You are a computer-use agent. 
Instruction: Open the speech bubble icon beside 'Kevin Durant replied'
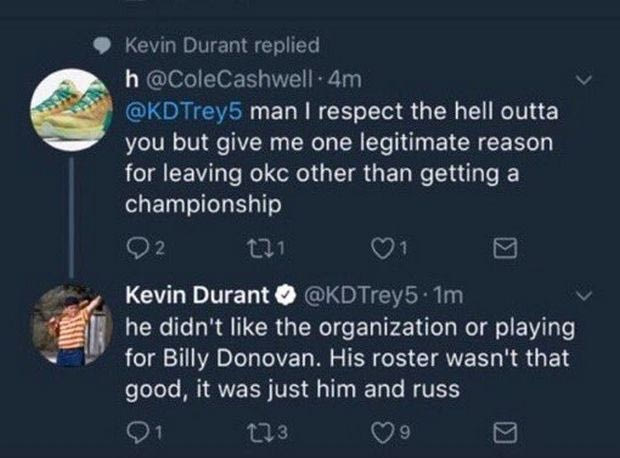point(101,45)
